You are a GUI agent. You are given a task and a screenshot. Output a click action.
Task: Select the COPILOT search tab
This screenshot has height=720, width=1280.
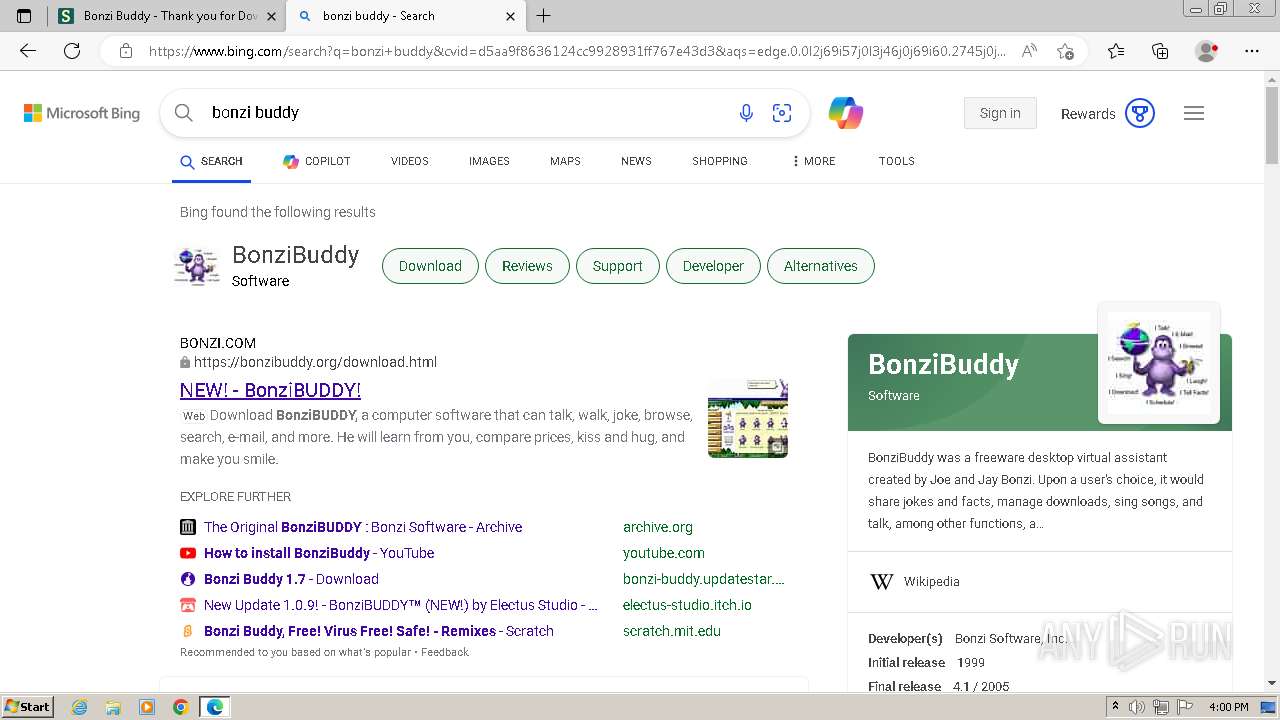(316, 161)
